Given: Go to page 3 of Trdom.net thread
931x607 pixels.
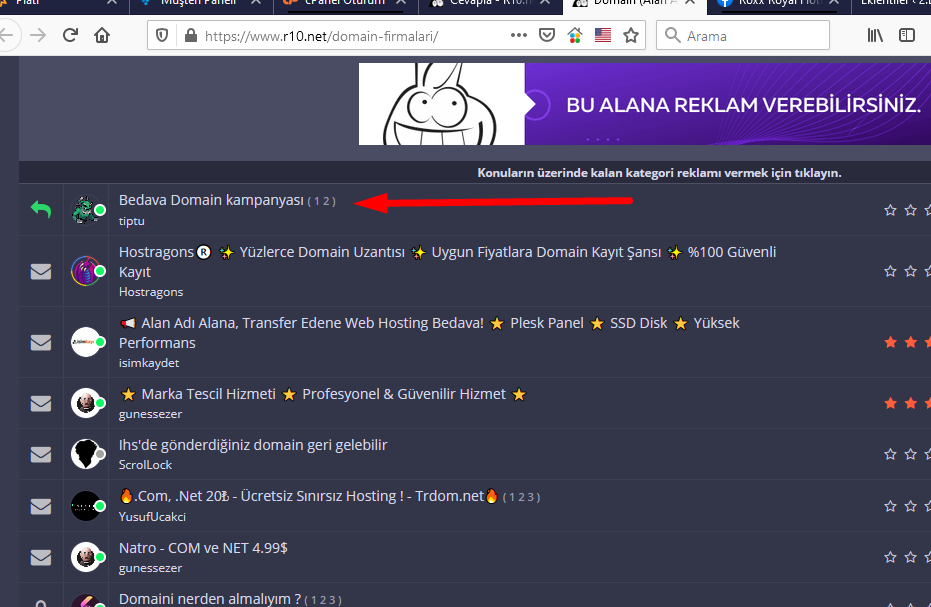Looking at the screenshot, I should coord(532,497).
